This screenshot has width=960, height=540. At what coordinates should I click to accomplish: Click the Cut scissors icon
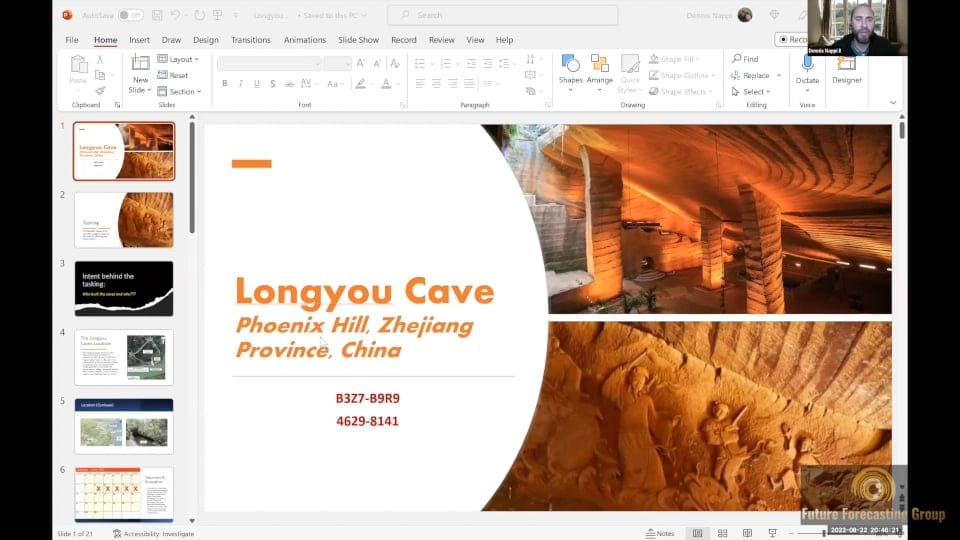[100, 59]
